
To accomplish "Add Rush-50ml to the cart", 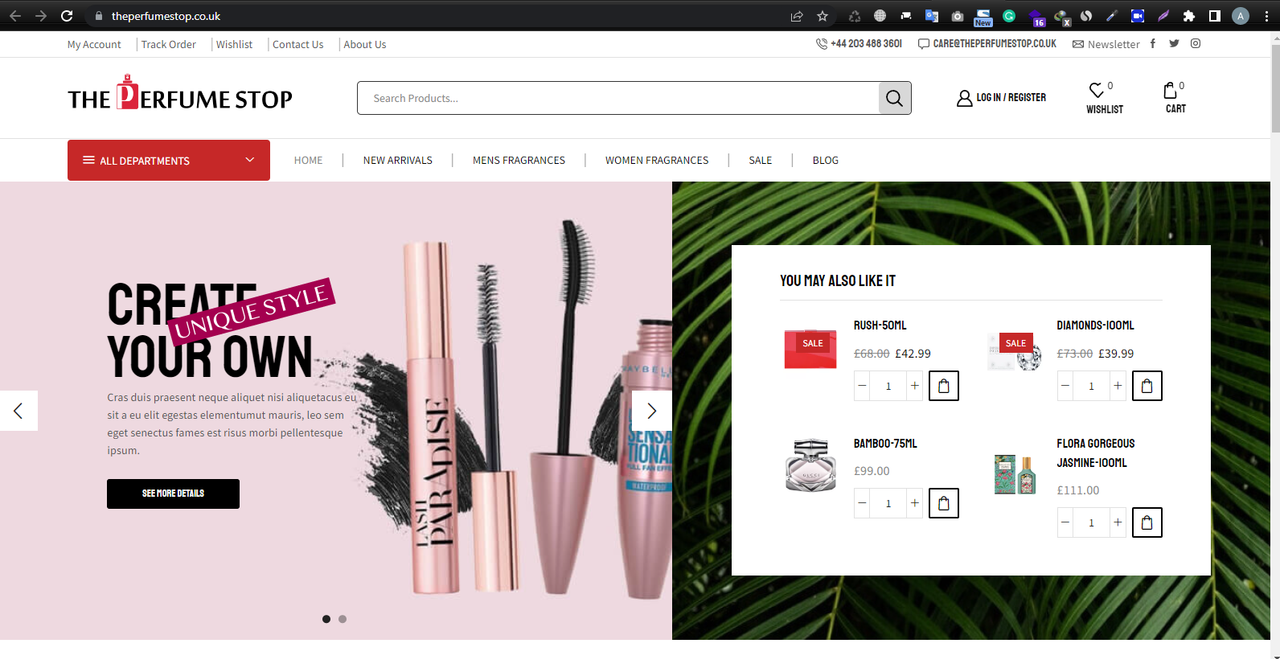I will point(944,386).
